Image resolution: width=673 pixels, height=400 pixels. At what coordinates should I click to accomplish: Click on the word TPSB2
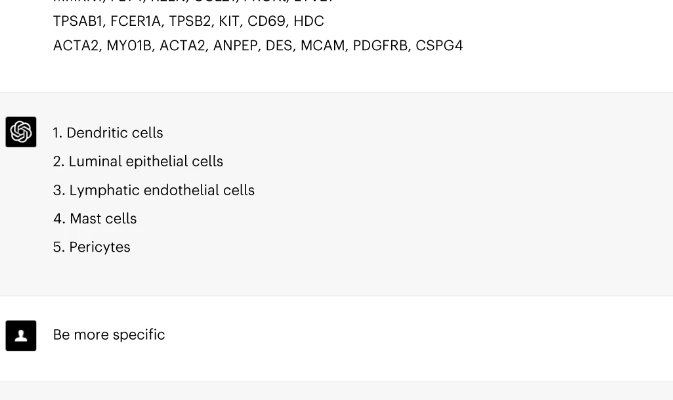pyautogui.click(x=189, y=21)
